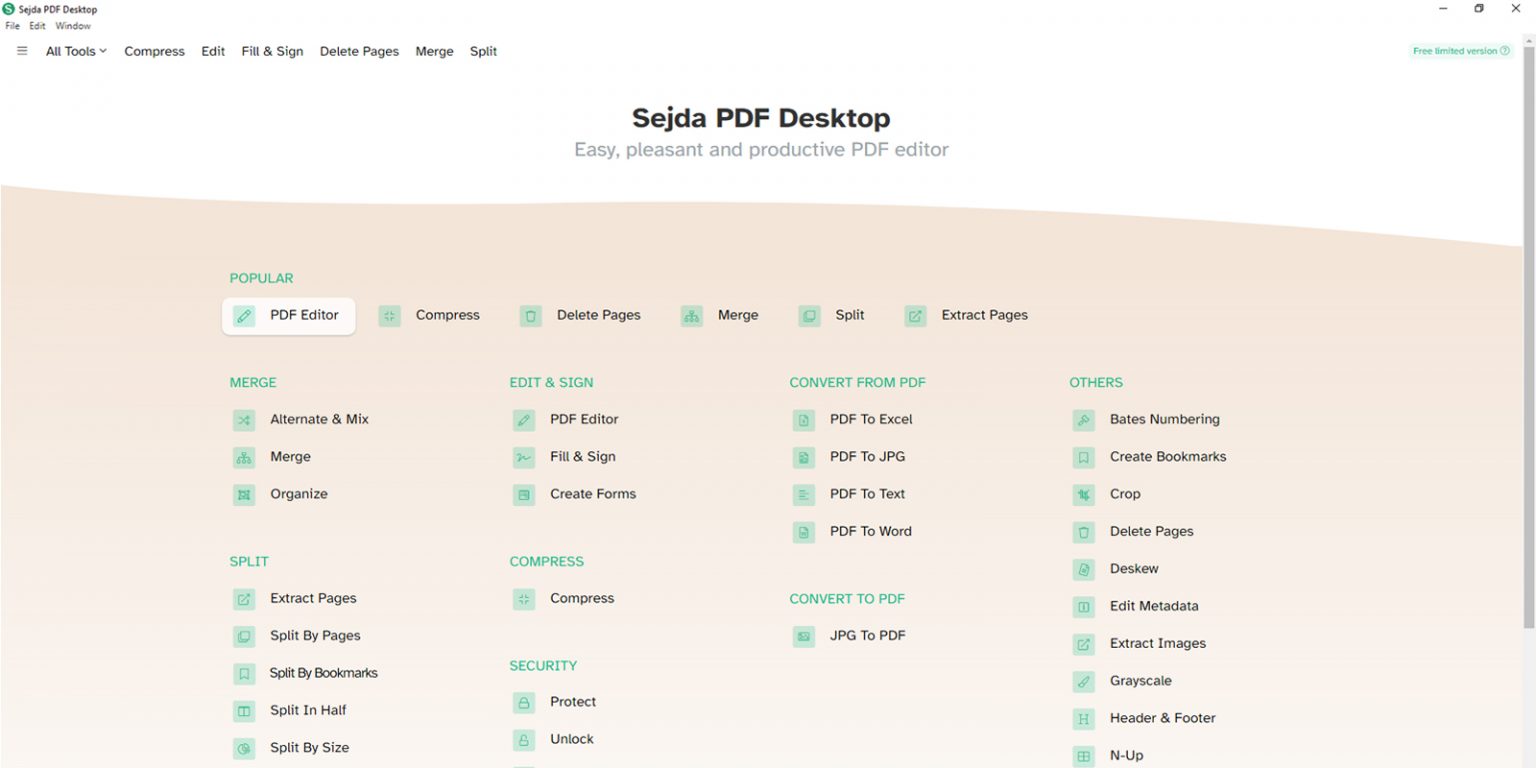
Task: Select Delete Pages in the top toolbar
Action: click(x=359, y=51)
